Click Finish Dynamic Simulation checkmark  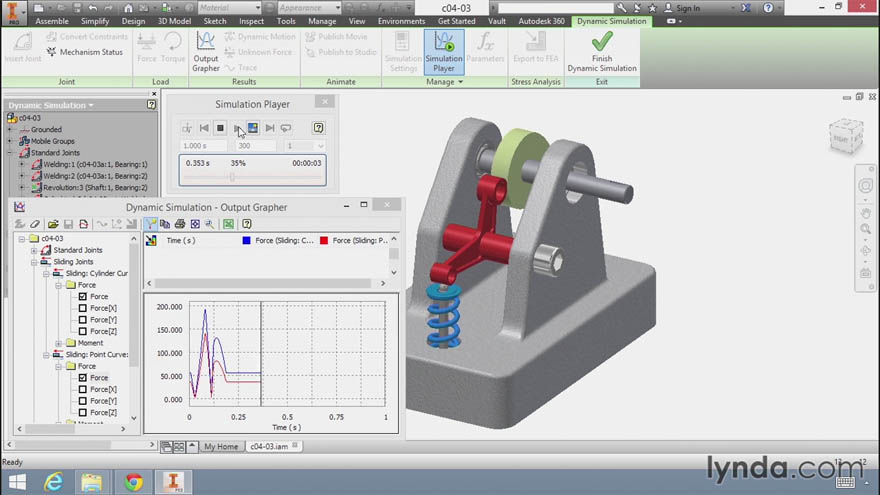coord(602,52)
